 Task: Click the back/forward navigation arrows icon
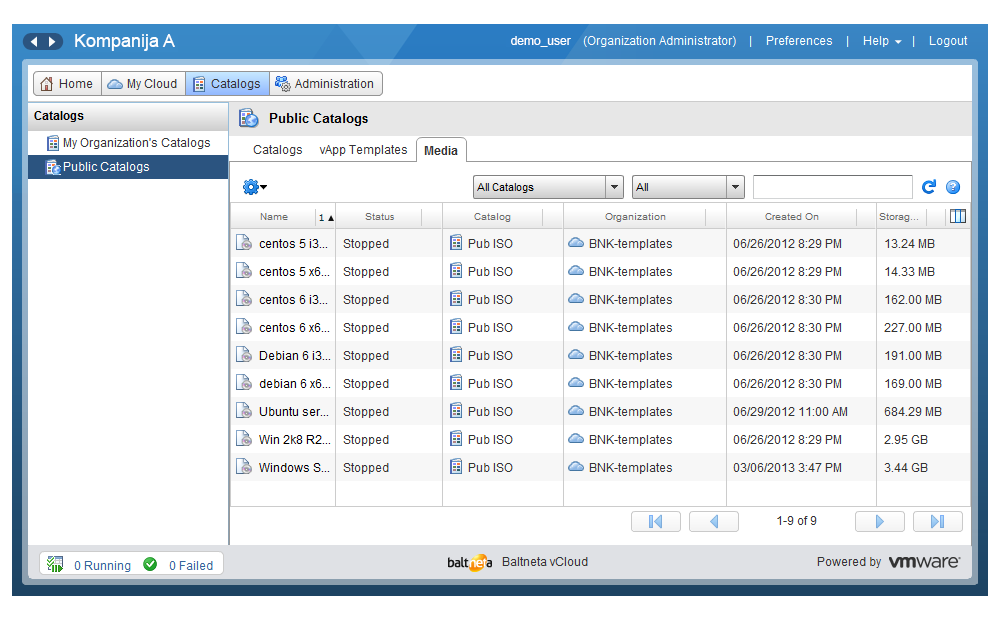tap(43, 41)
